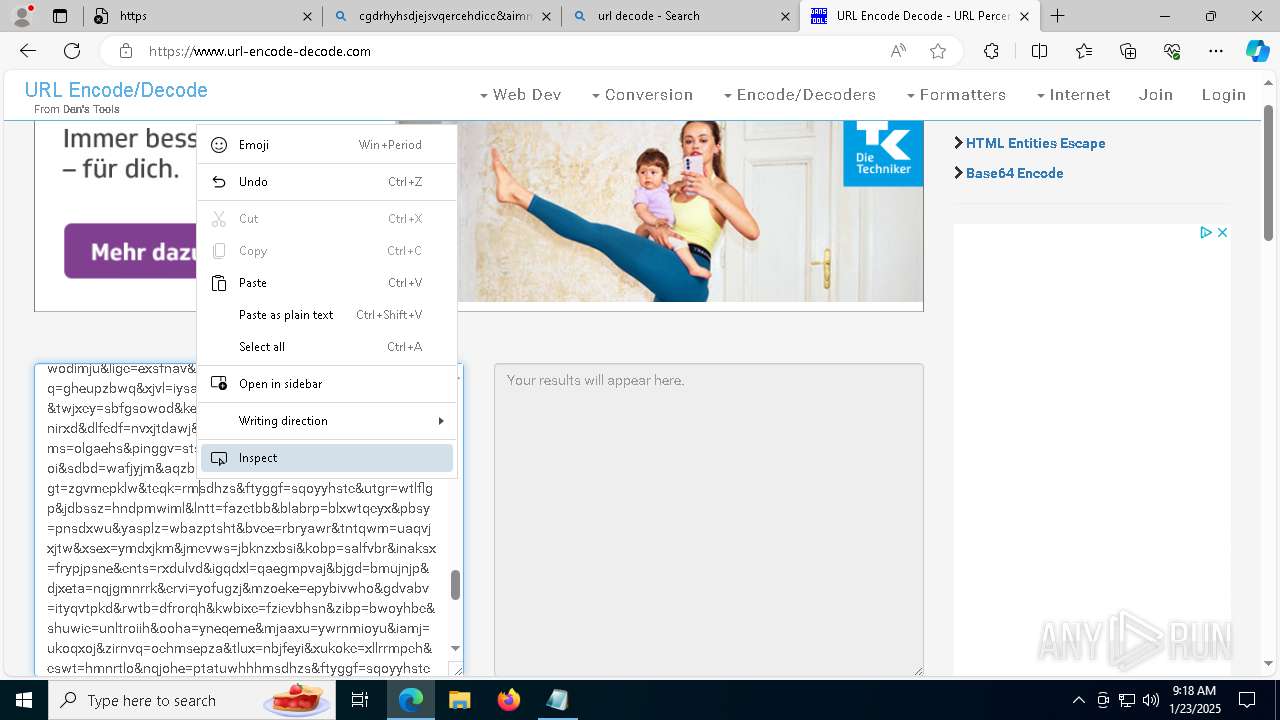Viewport: 1280px width, 720px height.
Task: Open the Split screen icon
Action: tap(1039, 51)
